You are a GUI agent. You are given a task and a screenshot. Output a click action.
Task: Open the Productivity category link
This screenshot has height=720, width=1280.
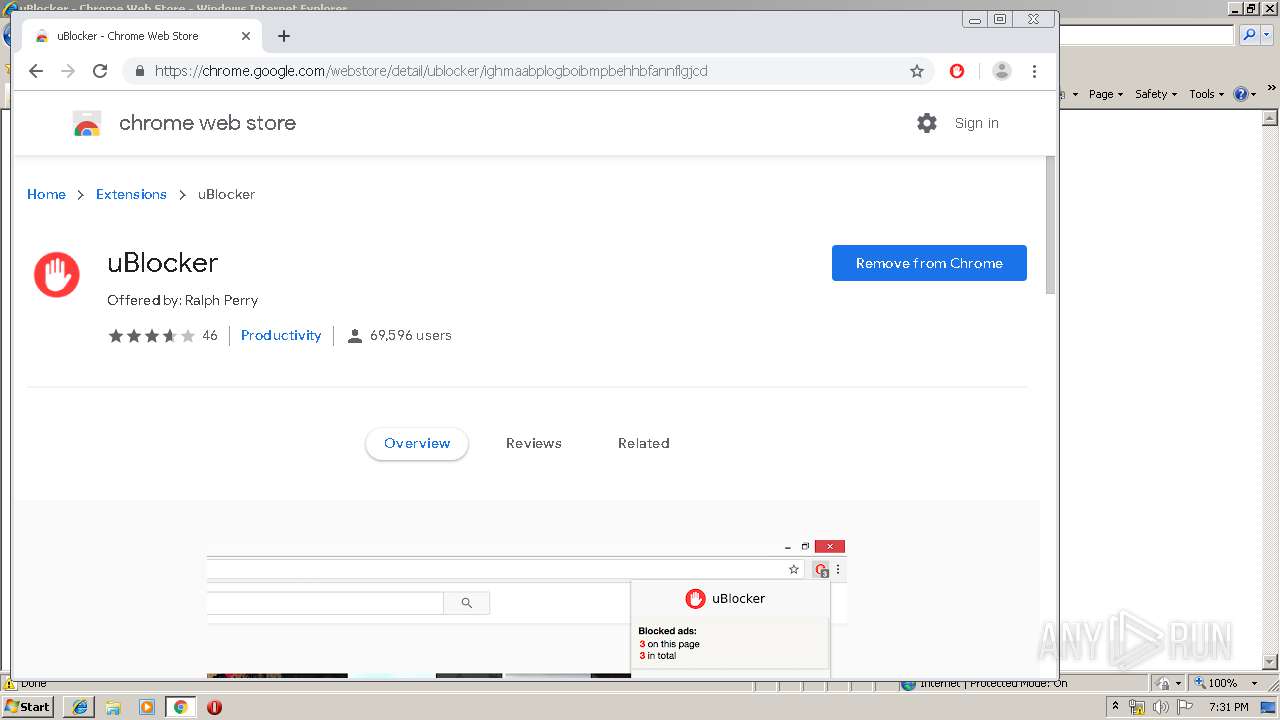pyautogui.click(x=281, y=335)
